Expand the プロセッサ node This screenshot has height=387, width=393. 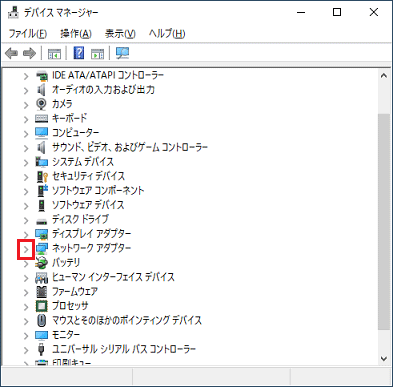(x=26, y=307)
